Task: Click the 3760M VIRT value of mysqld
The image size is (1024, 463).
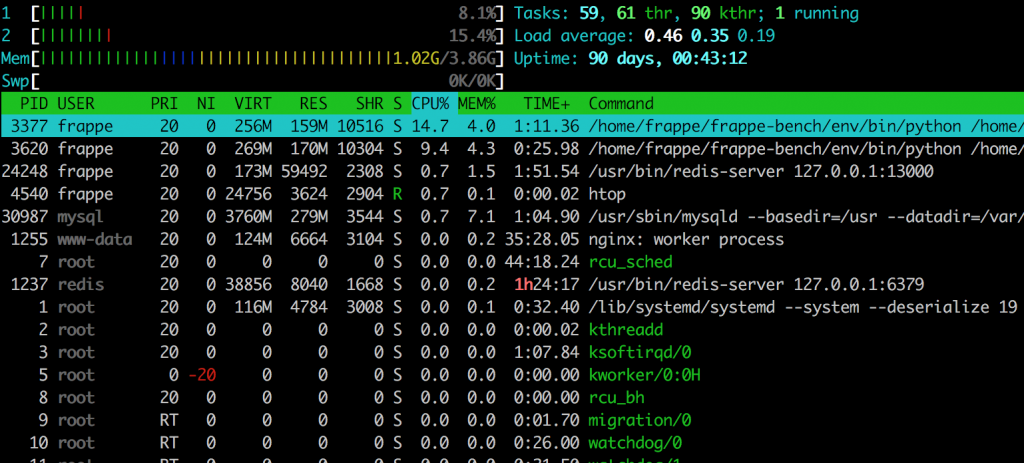Action: pyautogui.click(x=249, y=217)
